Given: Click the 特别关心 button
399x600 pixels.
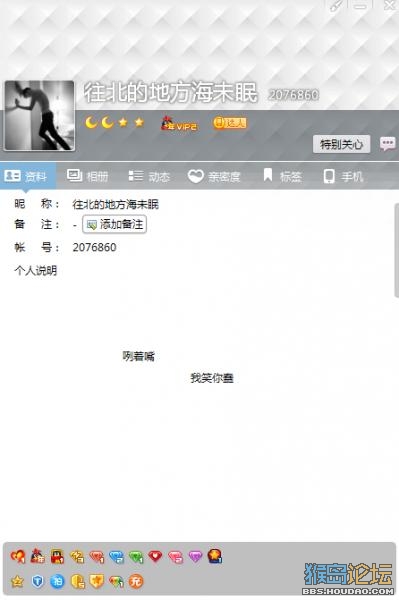Looking at the screenshot, I should pyautogui.click(x=341, y=144).
